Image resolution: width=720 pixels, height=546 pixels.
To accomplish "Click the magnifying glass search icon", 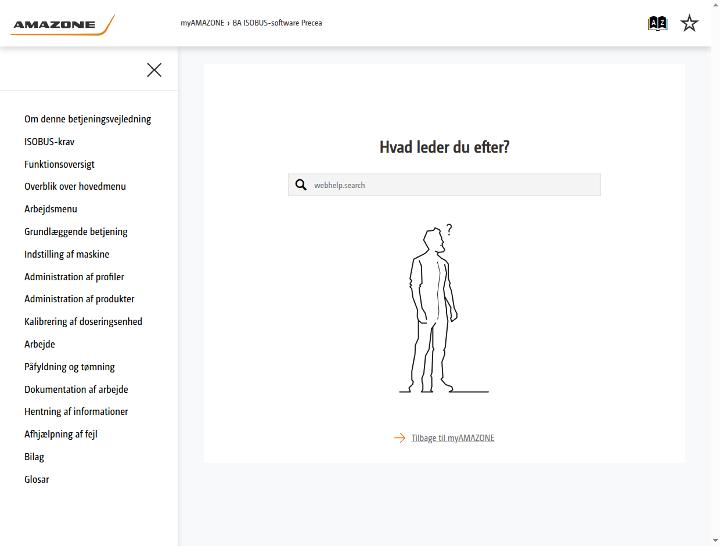I will (301, 185).
